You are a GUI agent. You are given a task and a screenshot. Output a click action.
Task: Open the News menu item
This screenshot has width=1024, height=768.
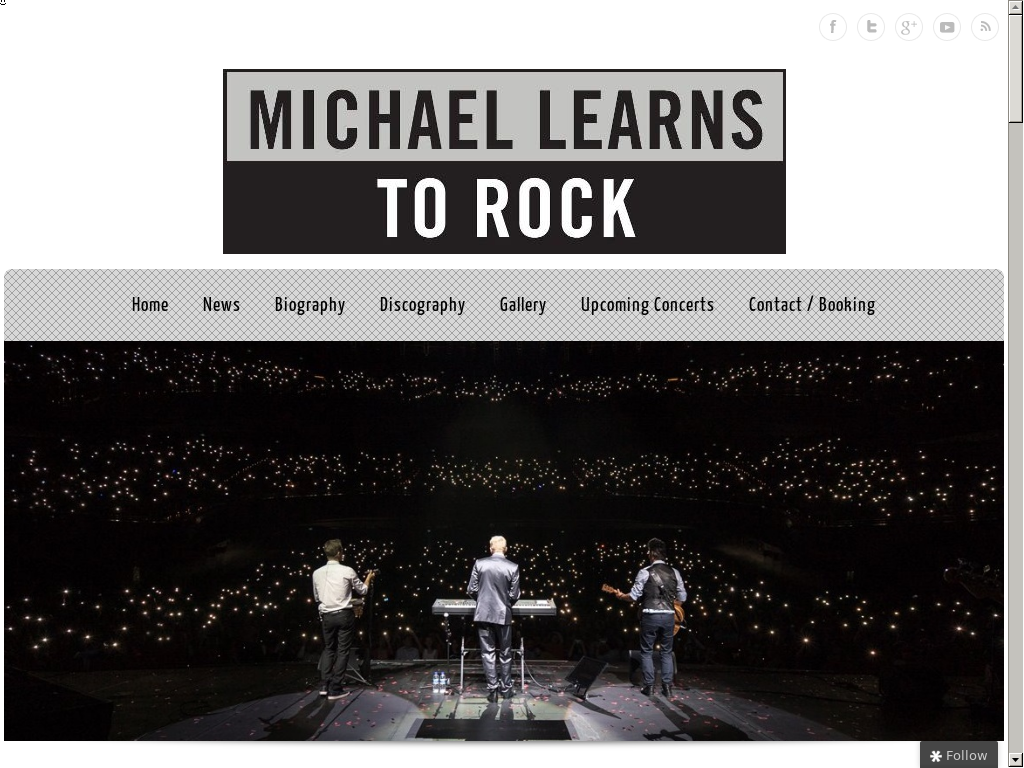pyautogui.click(x=221, y=305)
